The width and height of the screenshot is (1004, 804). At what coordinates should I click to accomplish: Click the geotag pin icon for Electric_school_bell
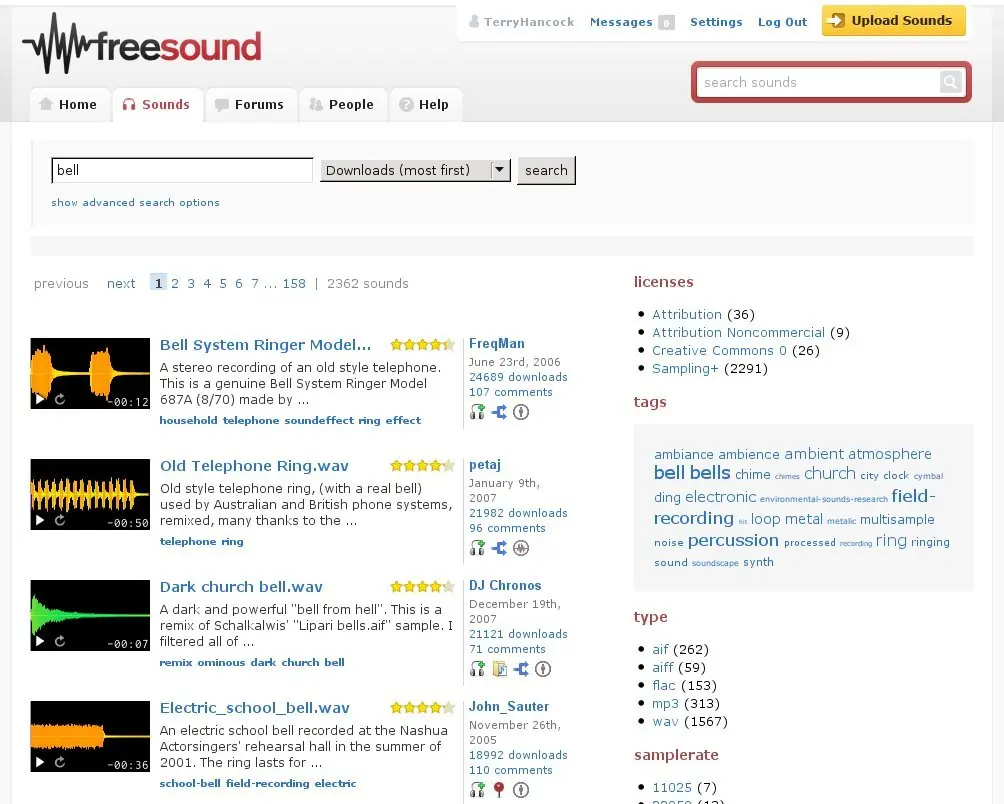(x=499, y=789)
